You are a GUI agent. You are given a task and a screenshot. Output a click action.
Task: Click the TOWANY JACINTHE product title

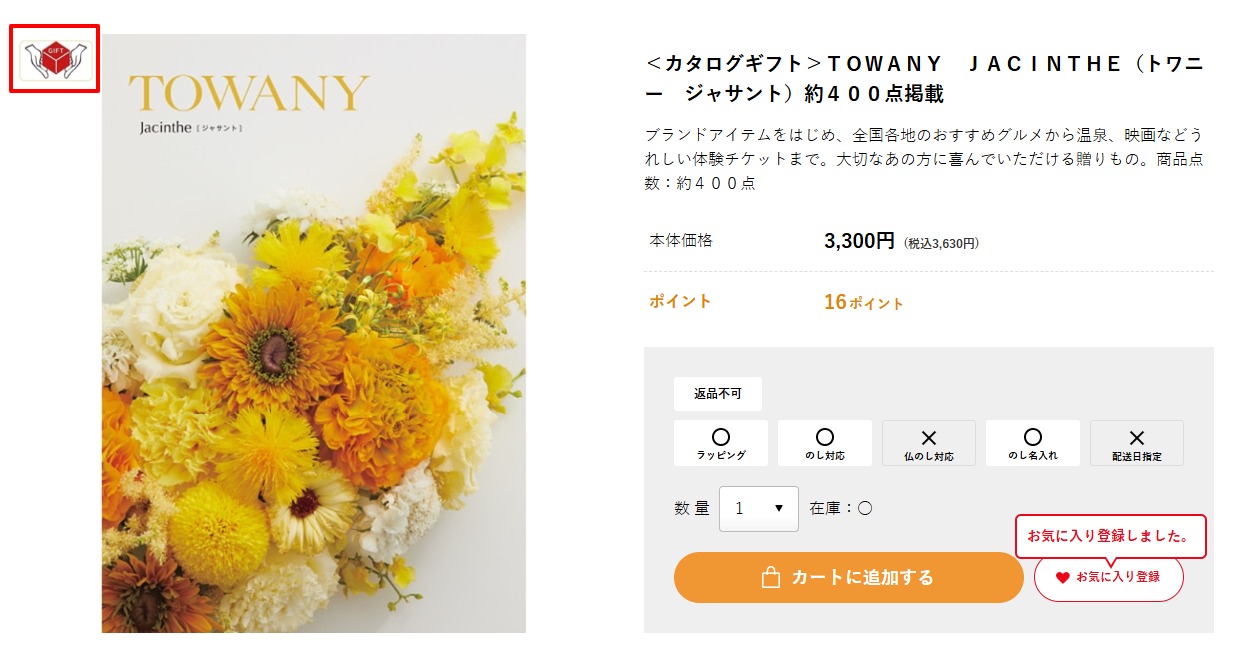[x=925, y=79]
